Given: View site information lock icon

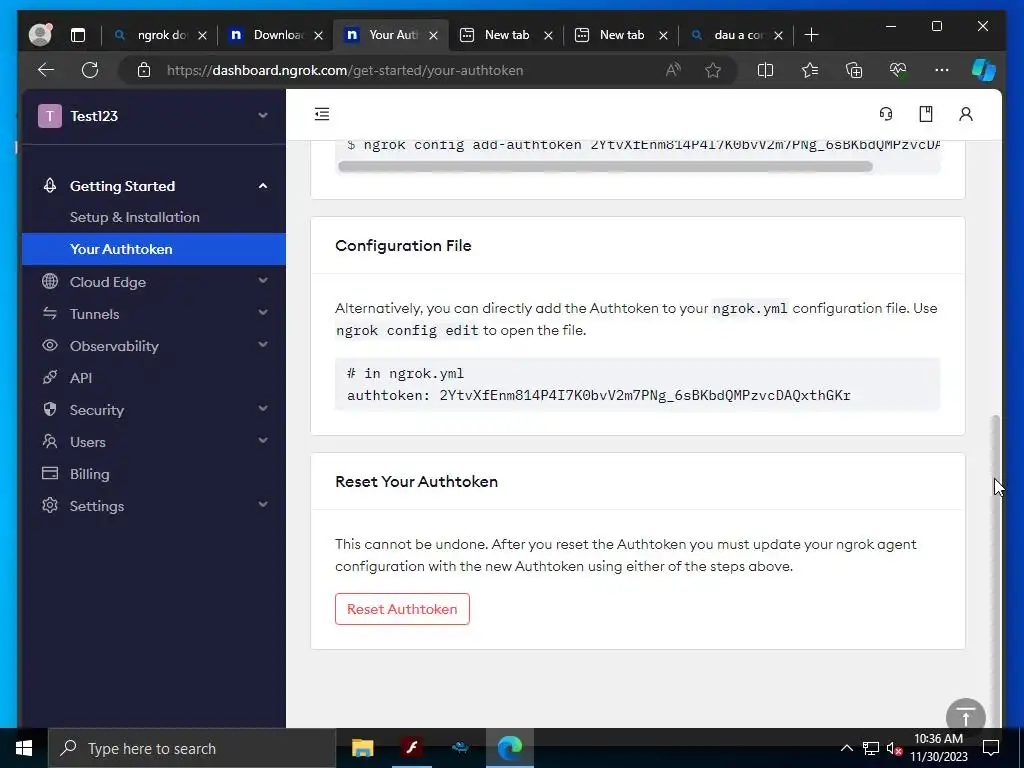Looking at the screenshot, I should [x=144, y=70].
